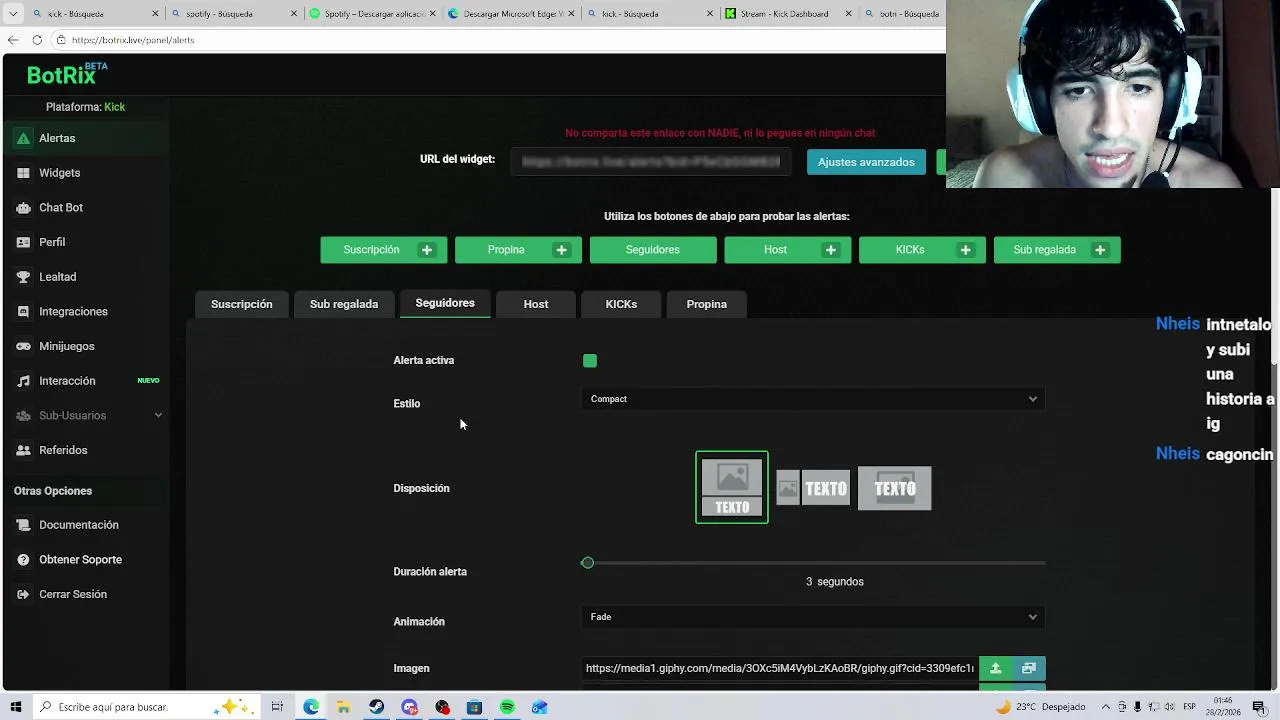1280x720 pixels.
Task: Switch to the Host alert tab
Action: (x=536, y=304)
